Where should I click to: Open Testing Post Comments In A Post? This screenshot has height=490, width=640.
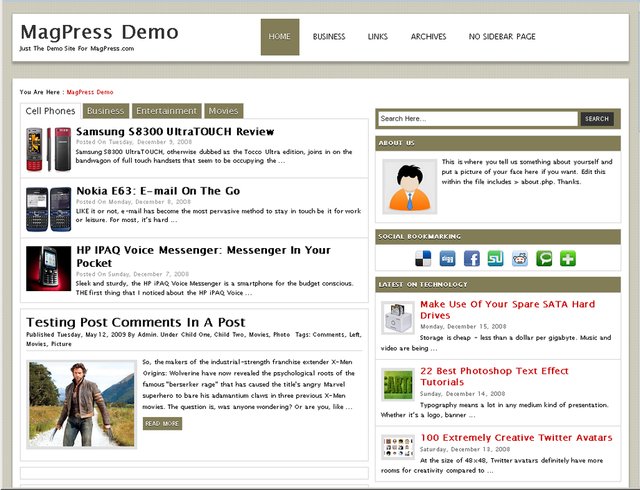pos(136,322)
